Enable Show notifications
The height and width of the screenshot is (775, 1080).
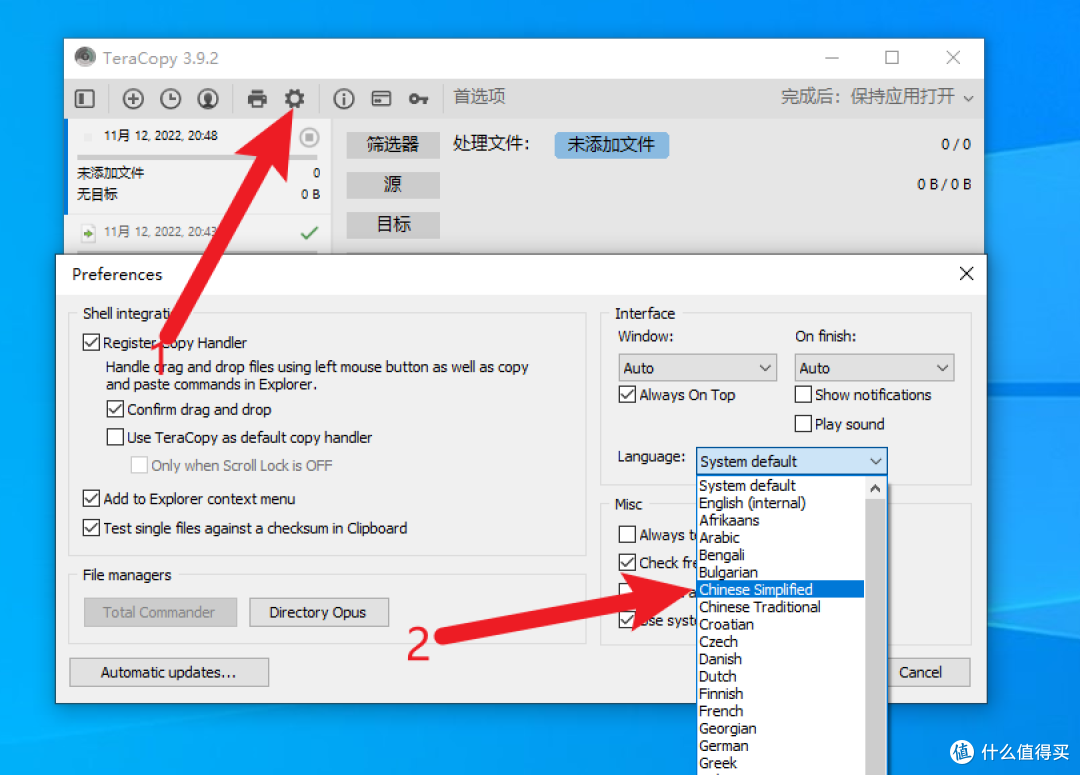coord(802,395)
